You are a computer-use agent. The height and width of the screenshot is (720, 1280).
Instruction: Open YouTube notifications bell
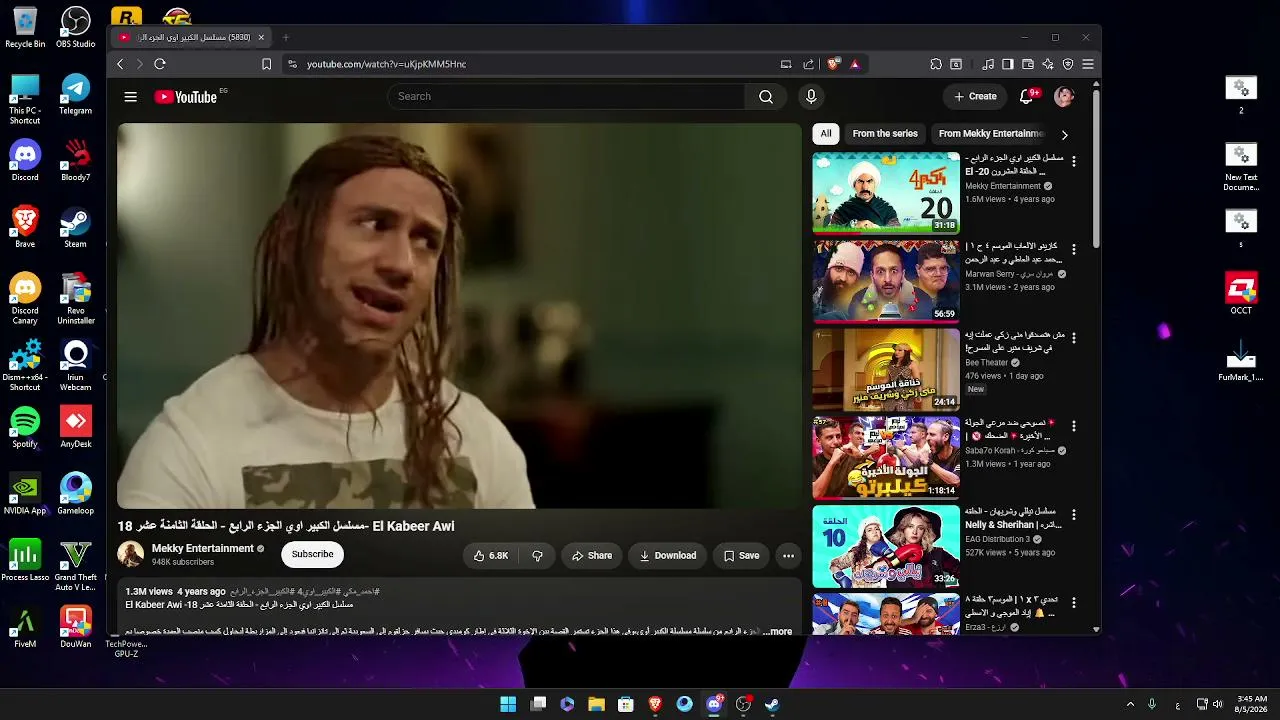[x=1026, y=97]
